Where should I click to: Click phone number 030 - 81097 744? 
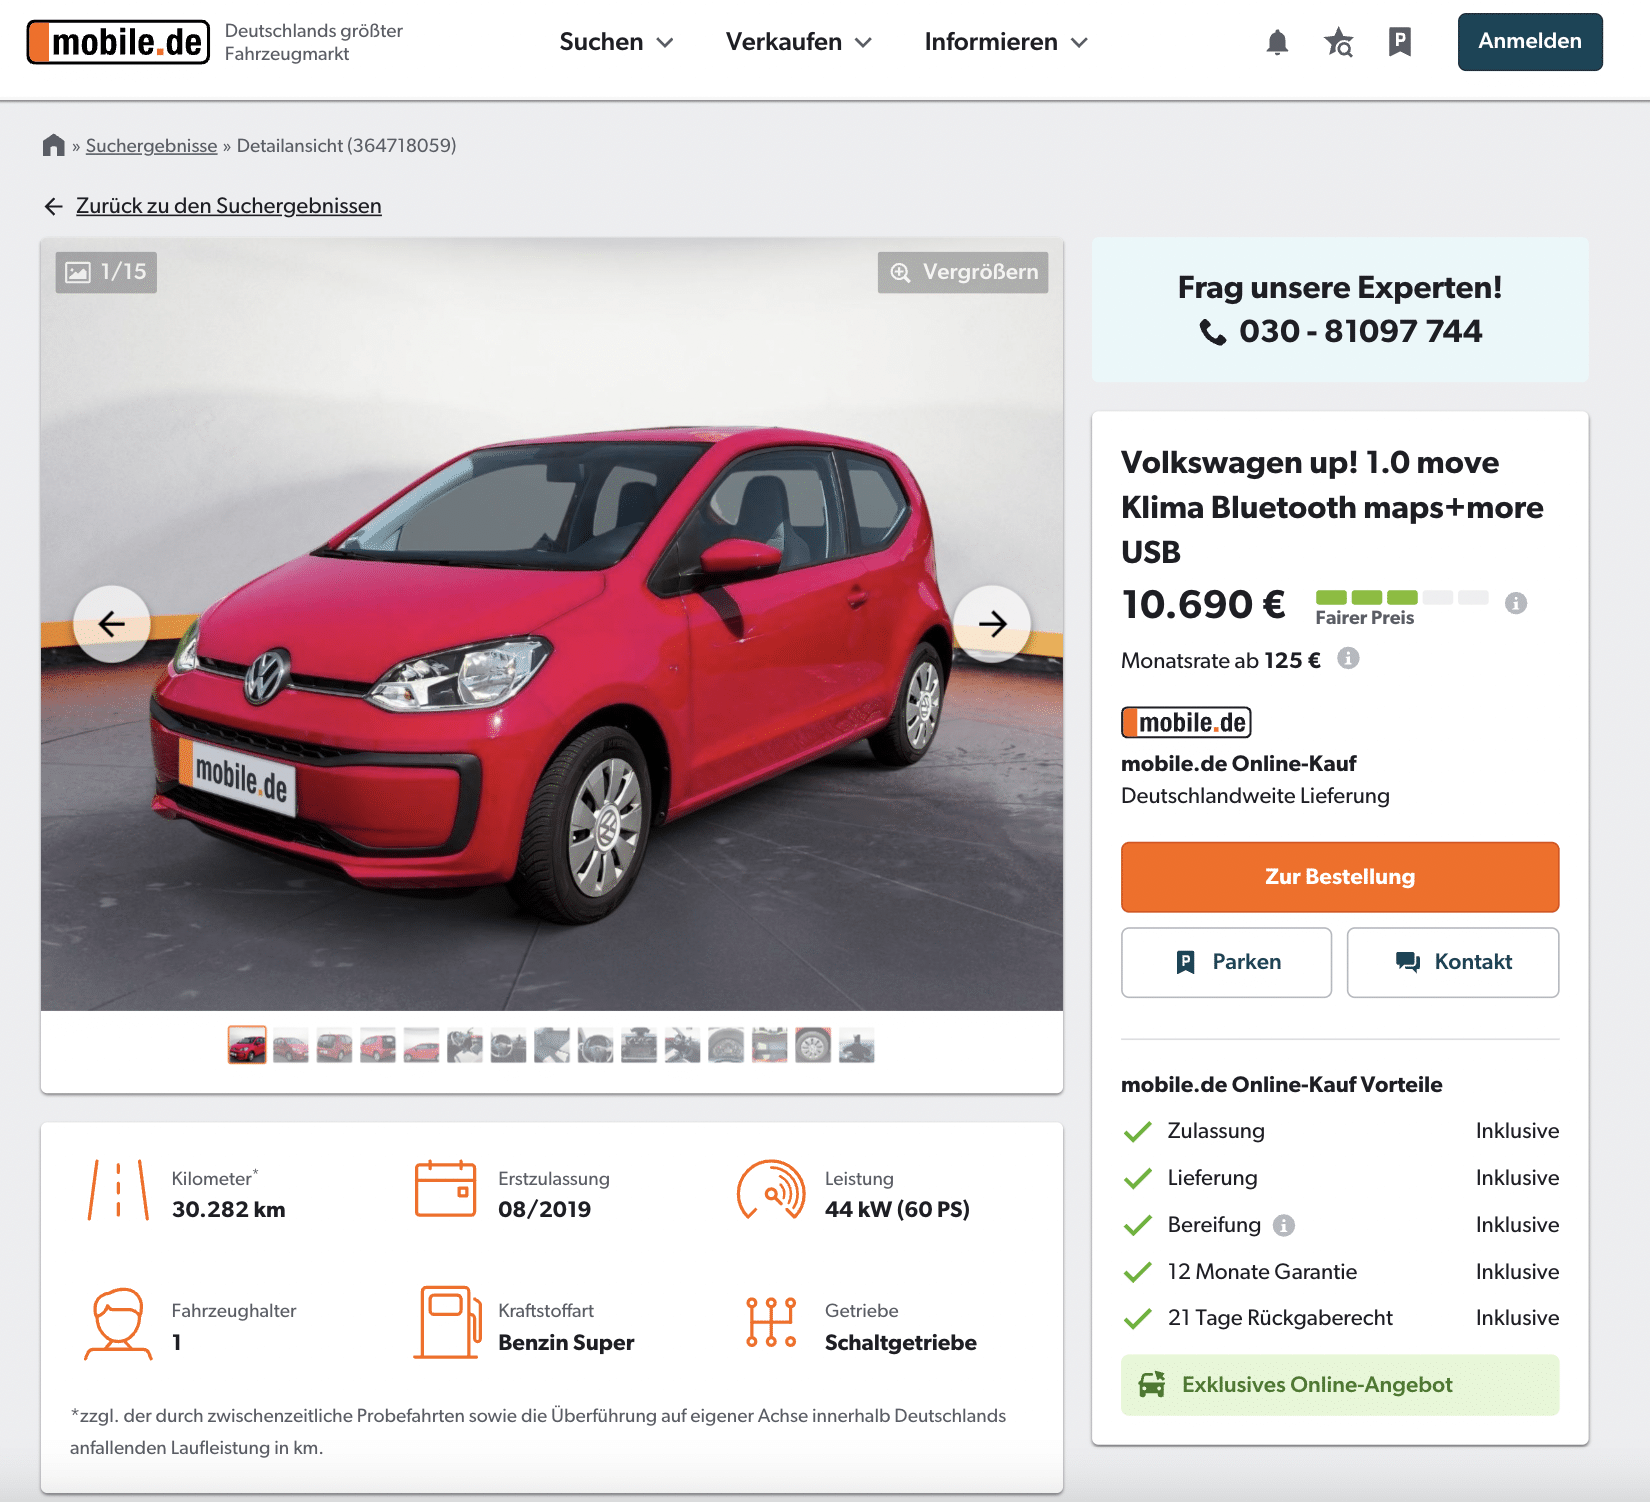(1360, 331)
